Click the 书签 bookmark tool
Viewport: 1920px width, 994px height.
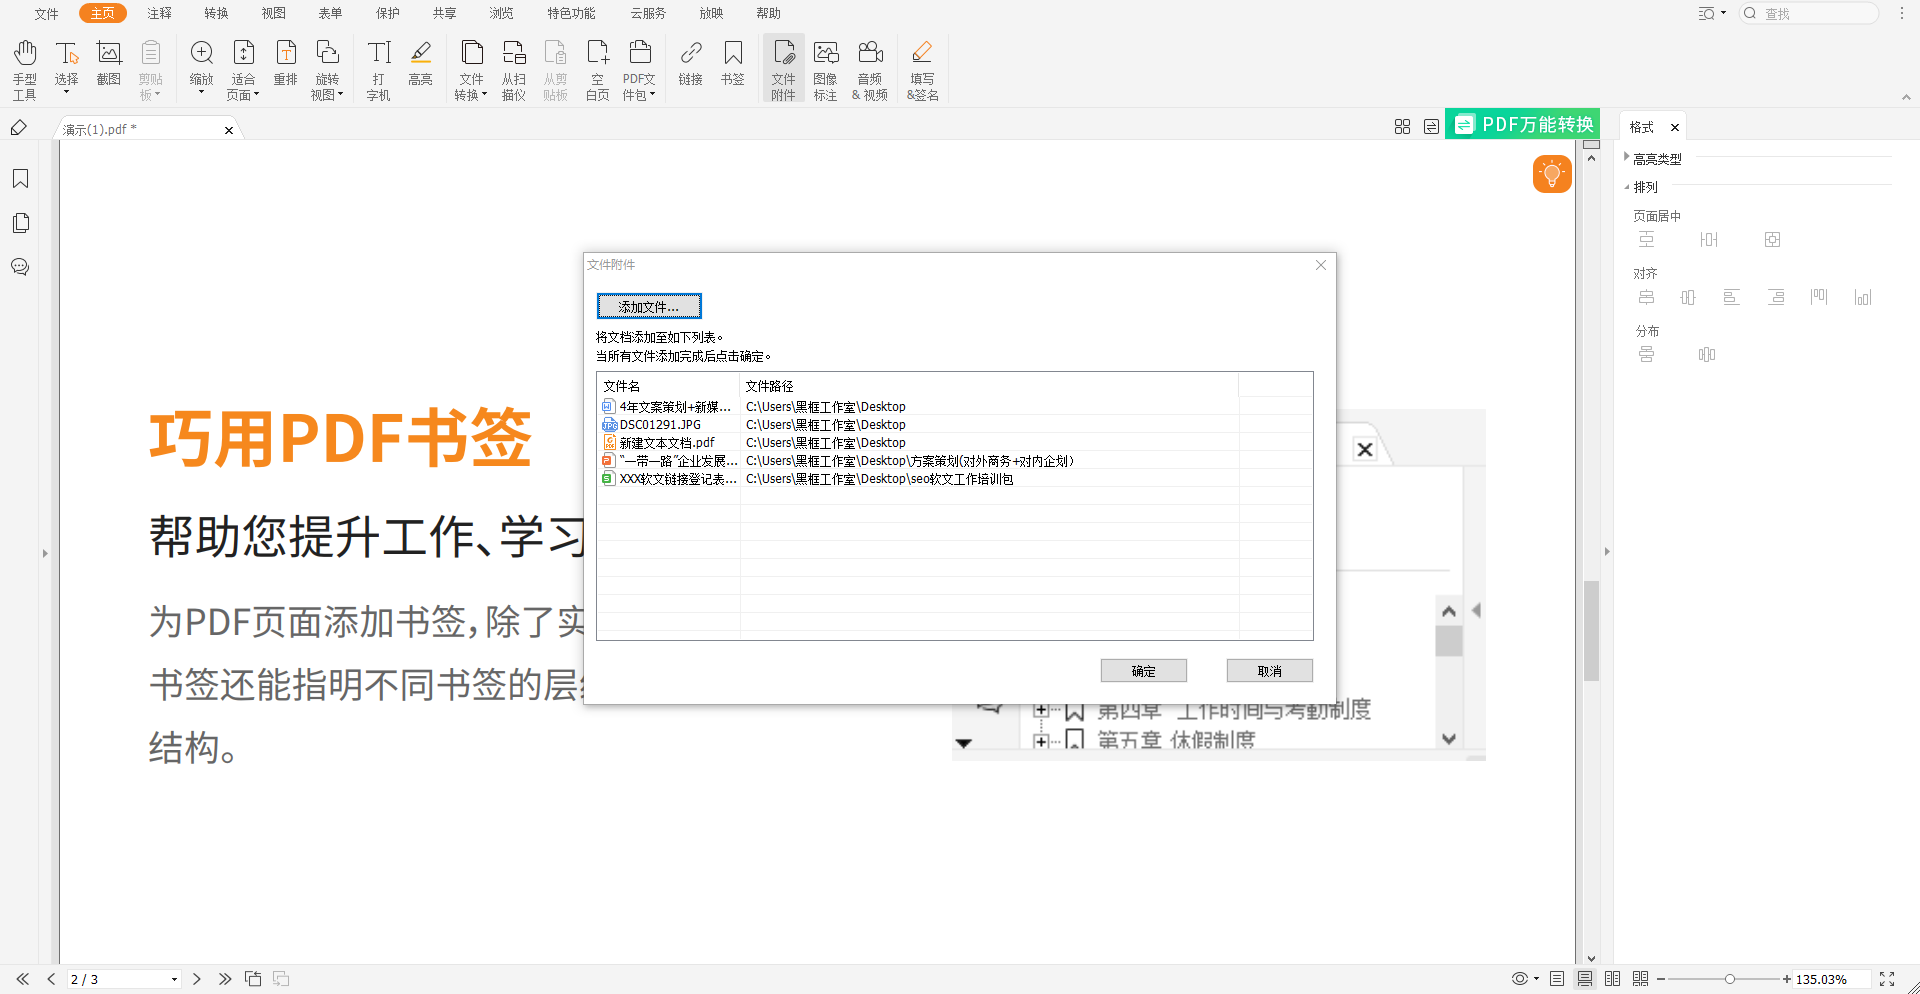(733, 68)
